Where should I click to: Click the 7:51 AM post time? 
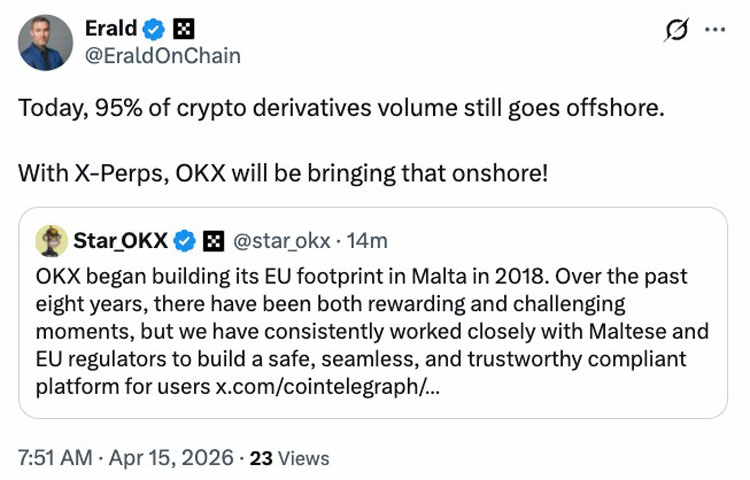[55, 458]
